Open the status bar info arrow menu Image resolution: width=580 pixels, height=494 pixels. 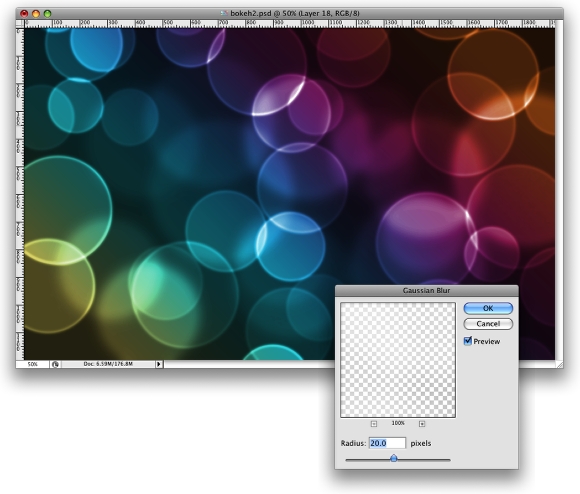(x=159, y=364)
